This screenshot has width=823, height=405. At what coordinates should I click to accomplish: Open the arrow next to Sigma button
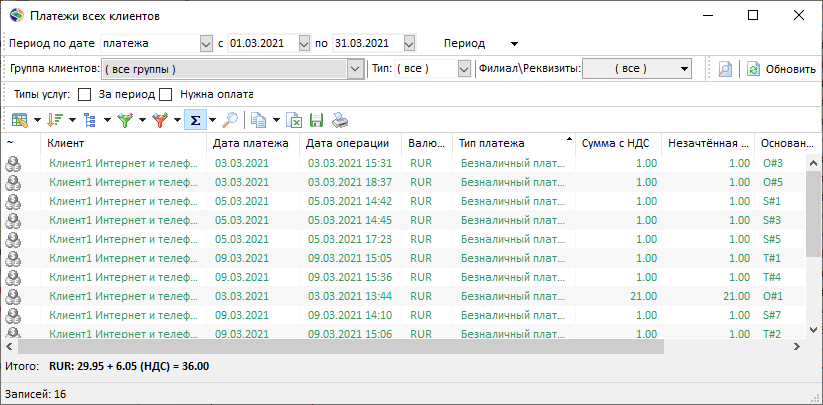coord(212,121)
